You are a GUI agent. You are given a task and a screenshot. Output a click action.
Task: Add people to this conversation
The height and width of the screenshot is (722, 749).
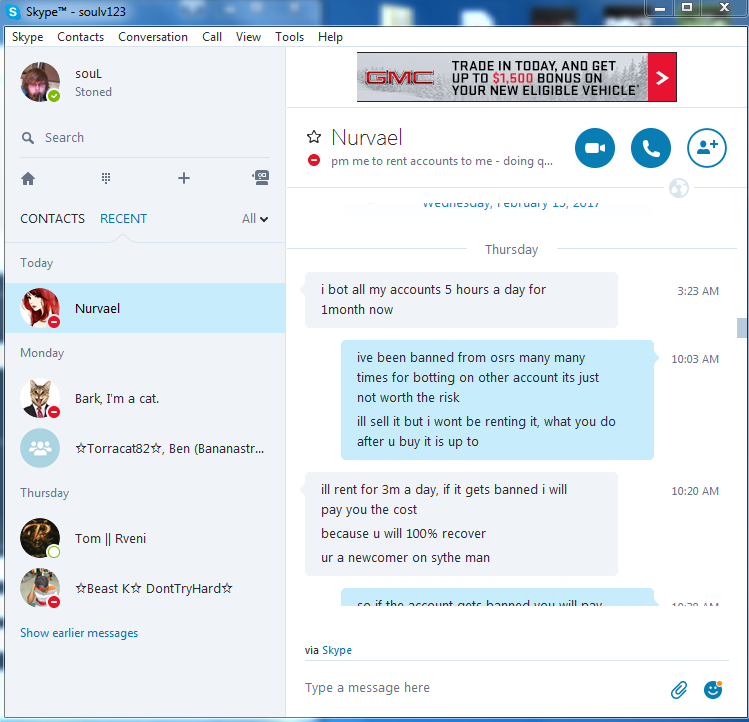coord(707,148)
